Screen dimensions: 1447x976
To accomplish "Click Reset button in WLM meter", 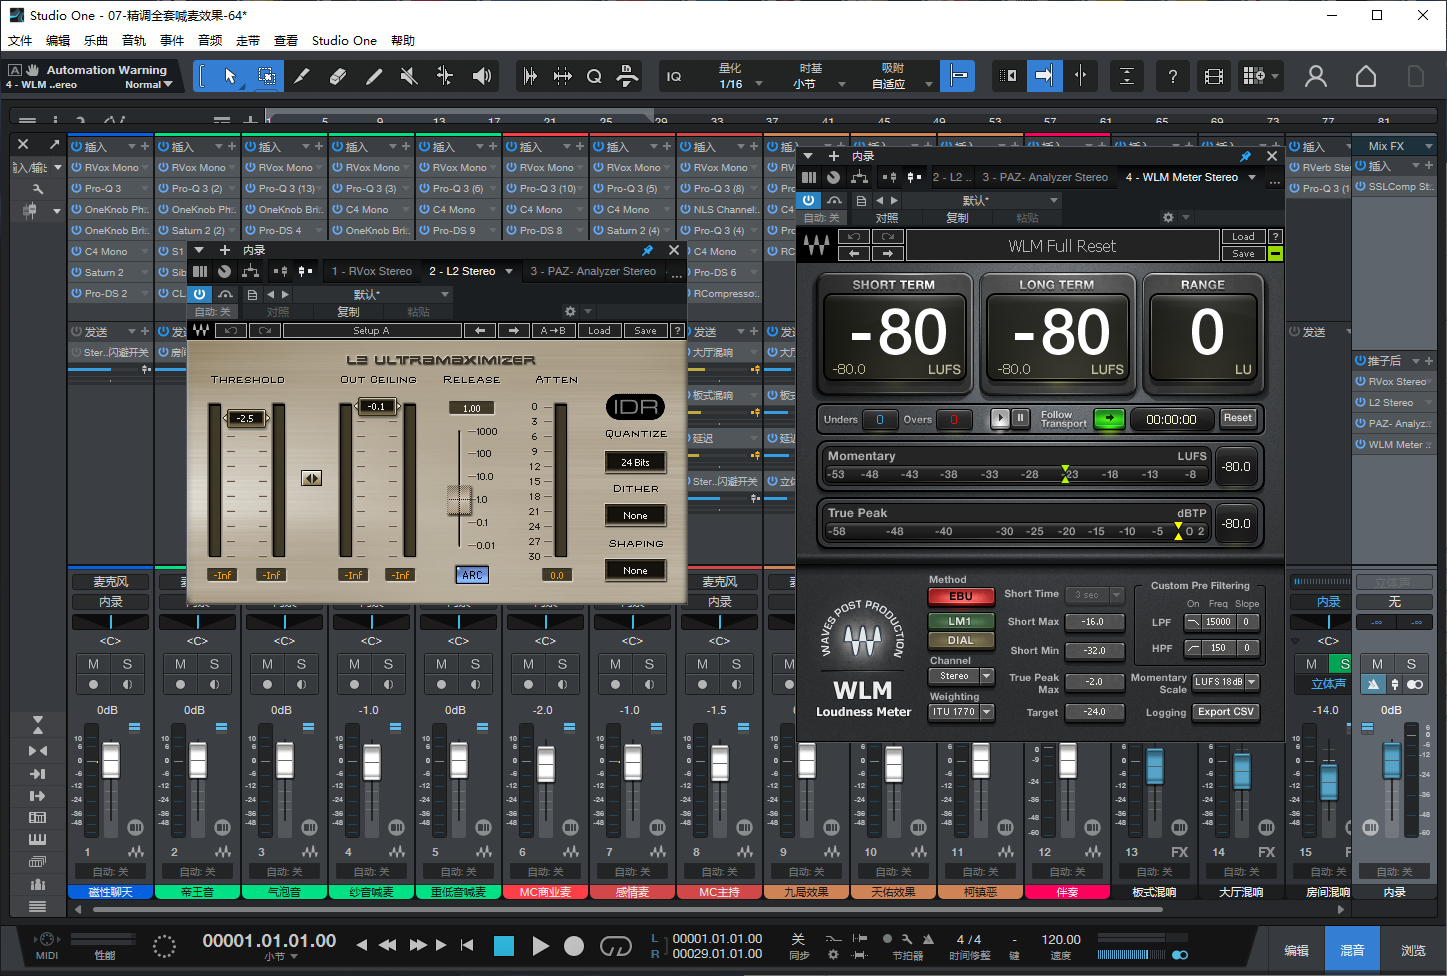I will 1237,418.
